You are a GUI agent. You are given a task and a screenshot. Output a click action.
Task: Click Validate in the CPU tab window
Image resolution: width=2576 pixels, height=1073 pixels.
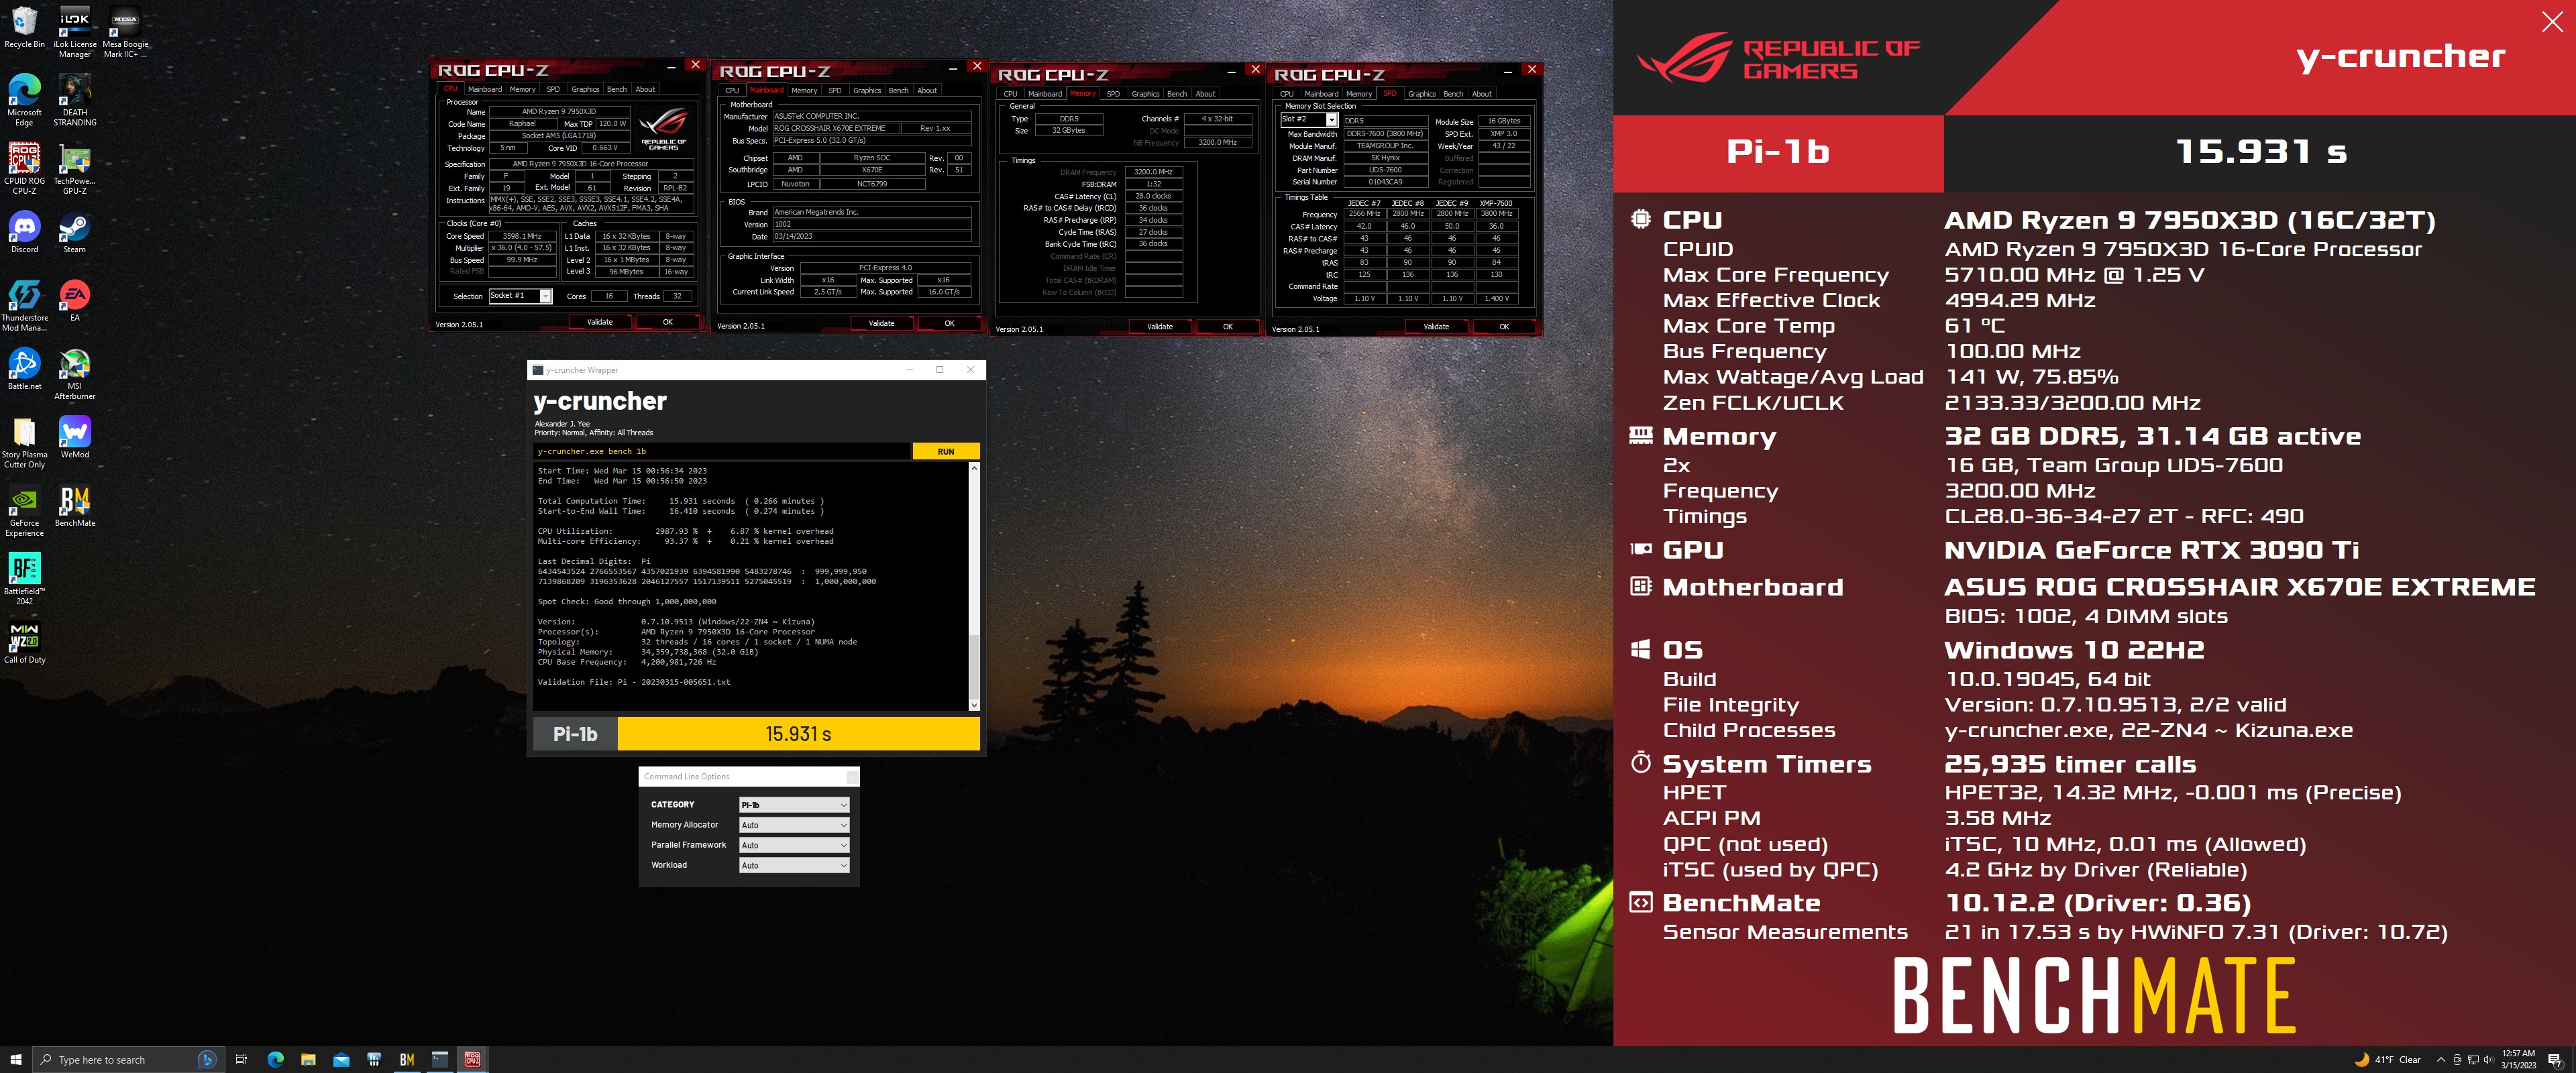pyautogui.click(x=600, y=322)
